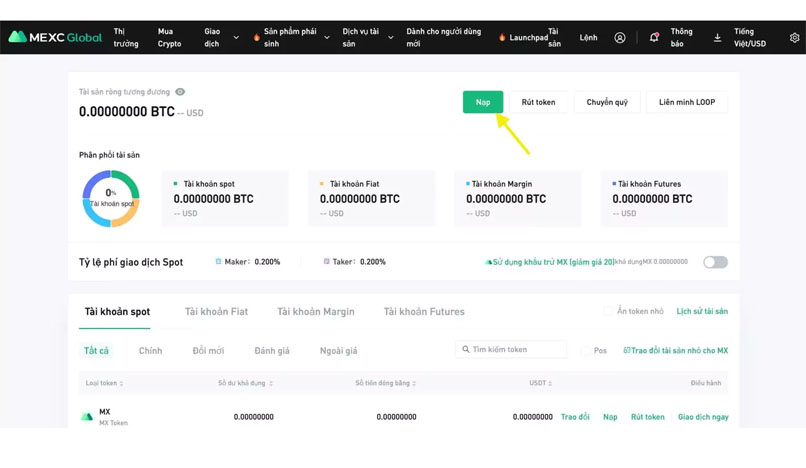Click the MX token logo icon
806x468 pixels.
point(87,417)
